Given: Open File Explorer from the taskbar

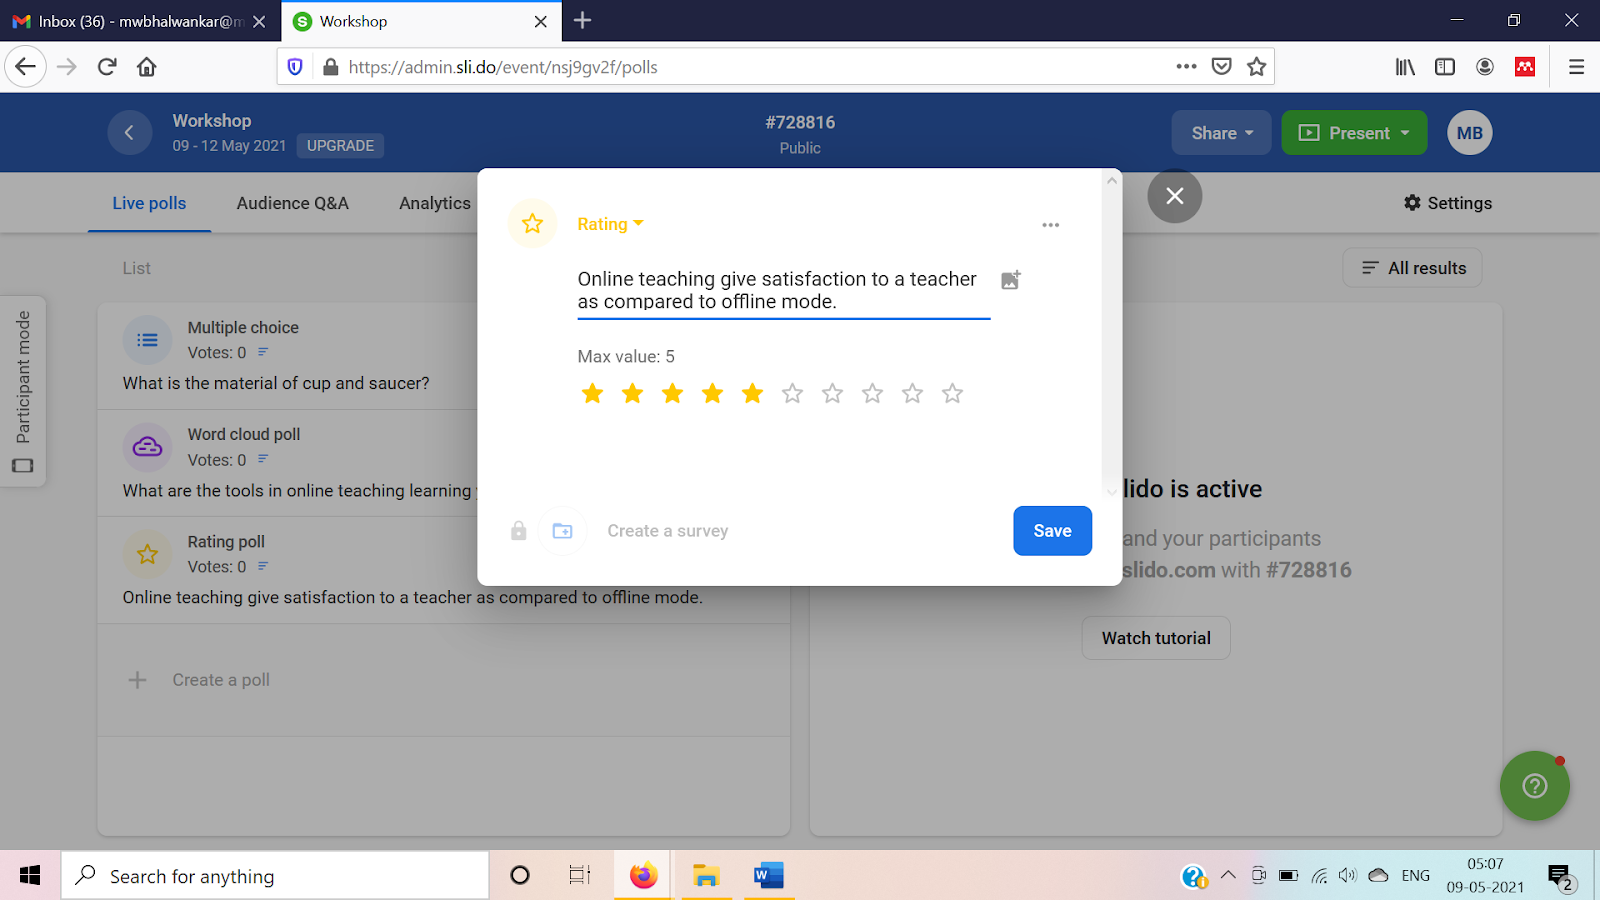Looking at the screenshot, I should click(706, 876).
